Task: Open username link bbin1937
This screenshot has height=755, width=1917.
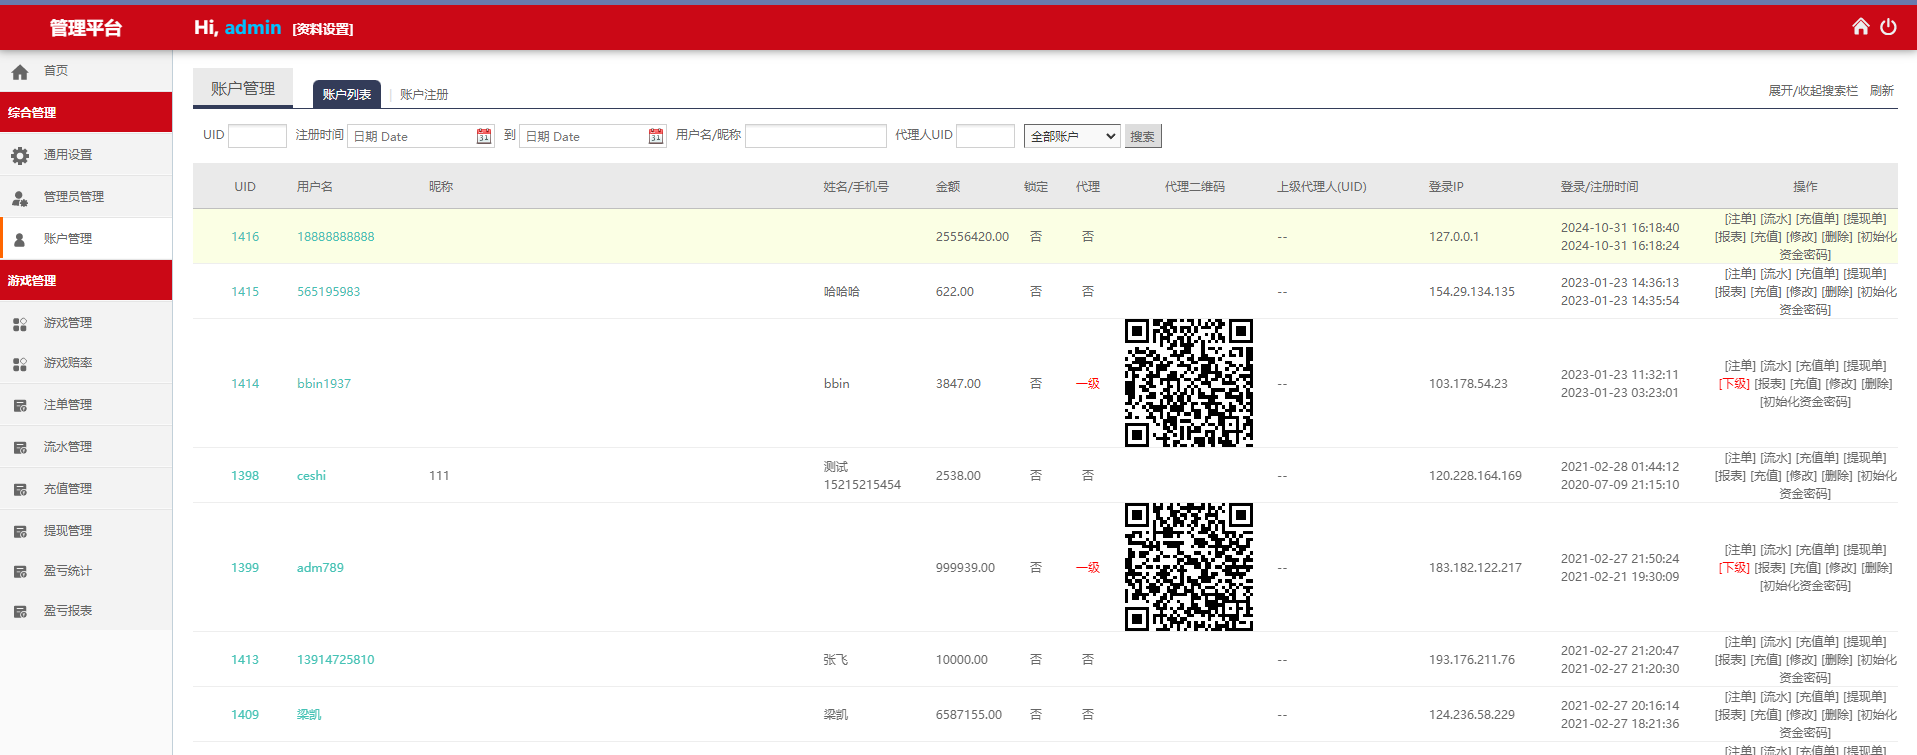Action: click(x=324, y=384)
